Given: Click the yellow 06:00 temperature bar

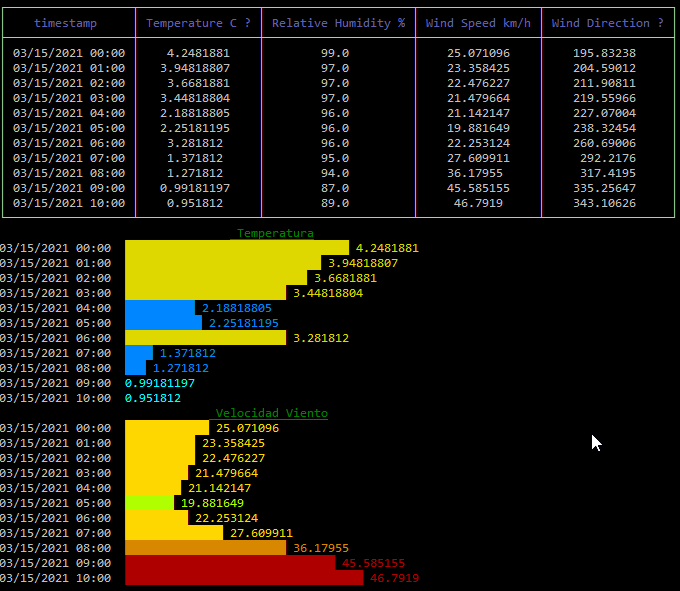Looking at the screenshot, I should point(206,338).
